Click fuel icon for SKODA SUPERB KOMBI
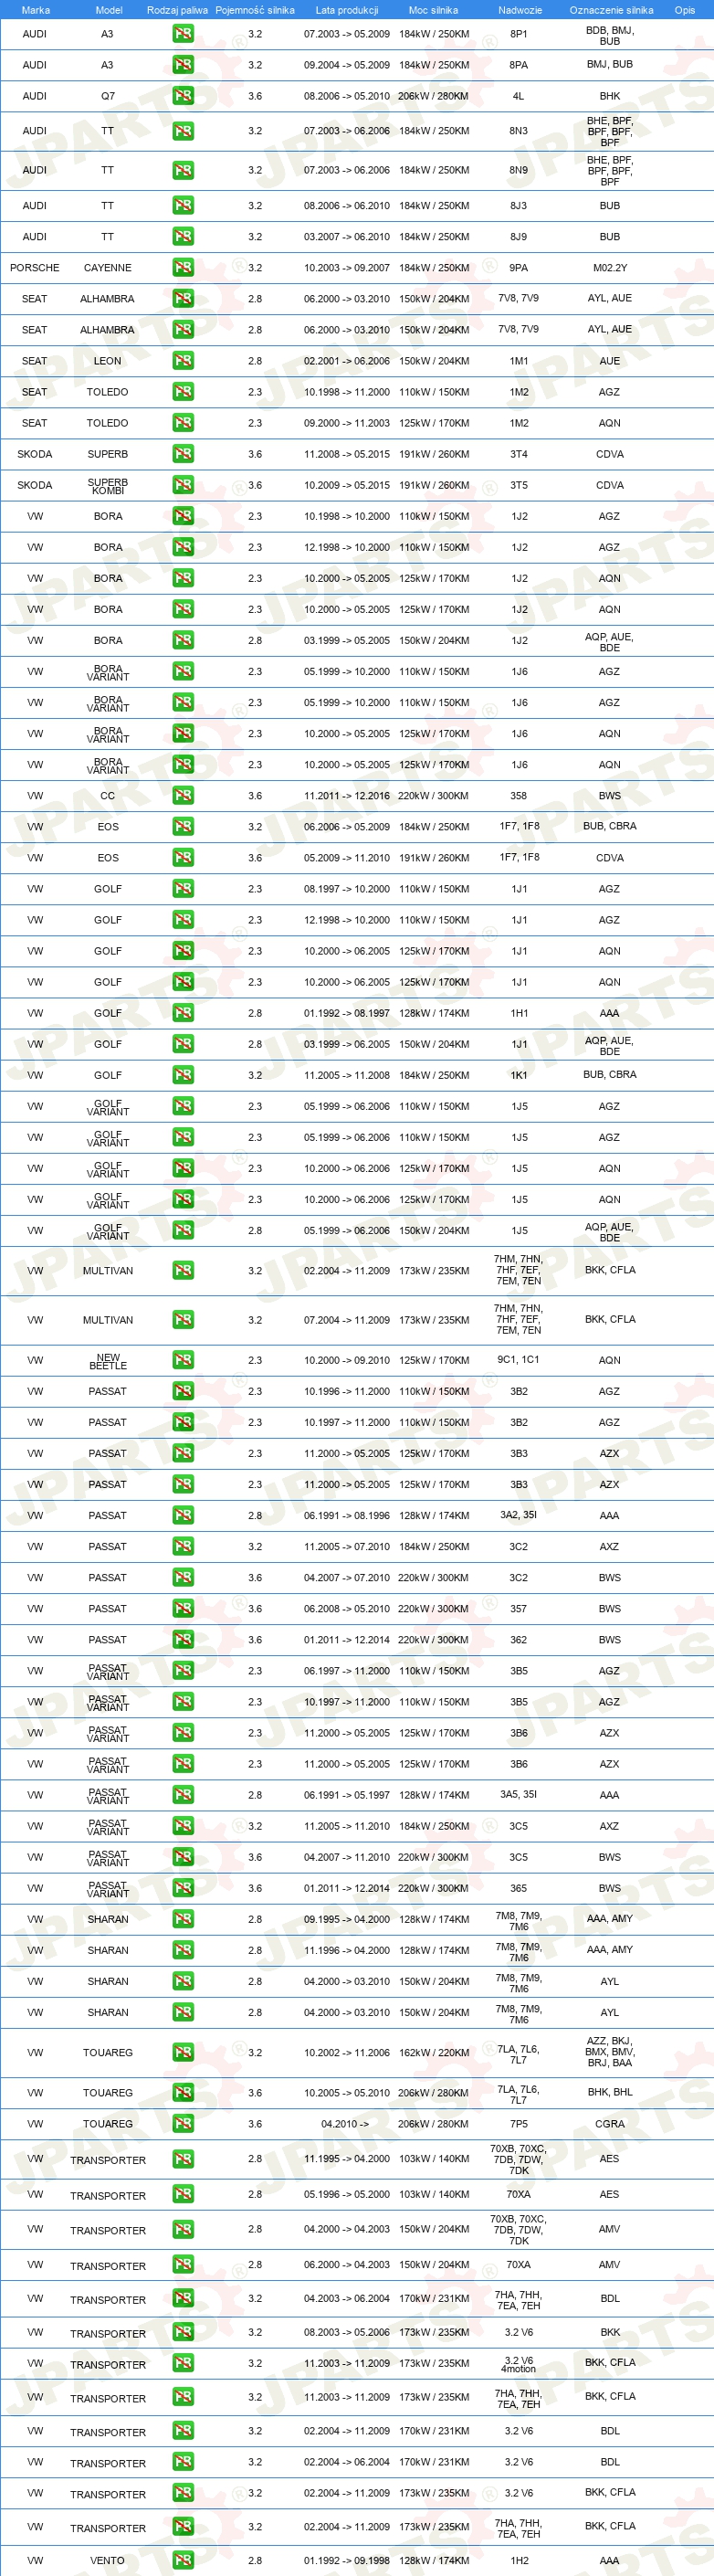Viewport: 714px width, 2576px height. [183, 485]
